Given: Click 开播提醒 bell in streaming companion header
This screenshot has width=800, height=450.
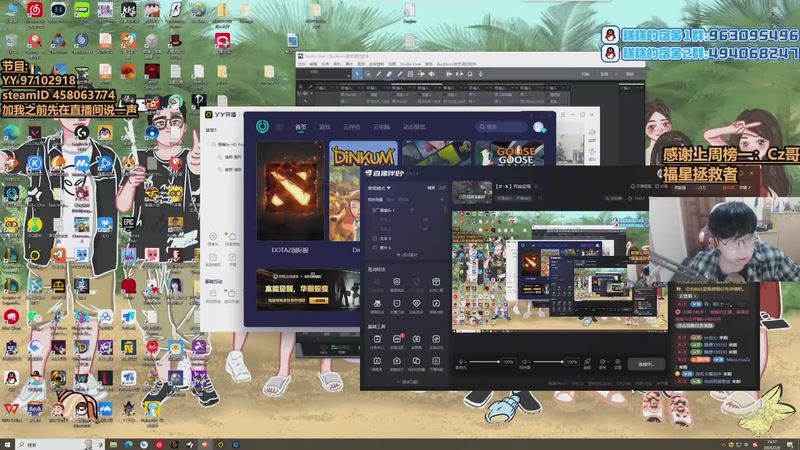Looking at the screenshot, I should click(641, 186).
